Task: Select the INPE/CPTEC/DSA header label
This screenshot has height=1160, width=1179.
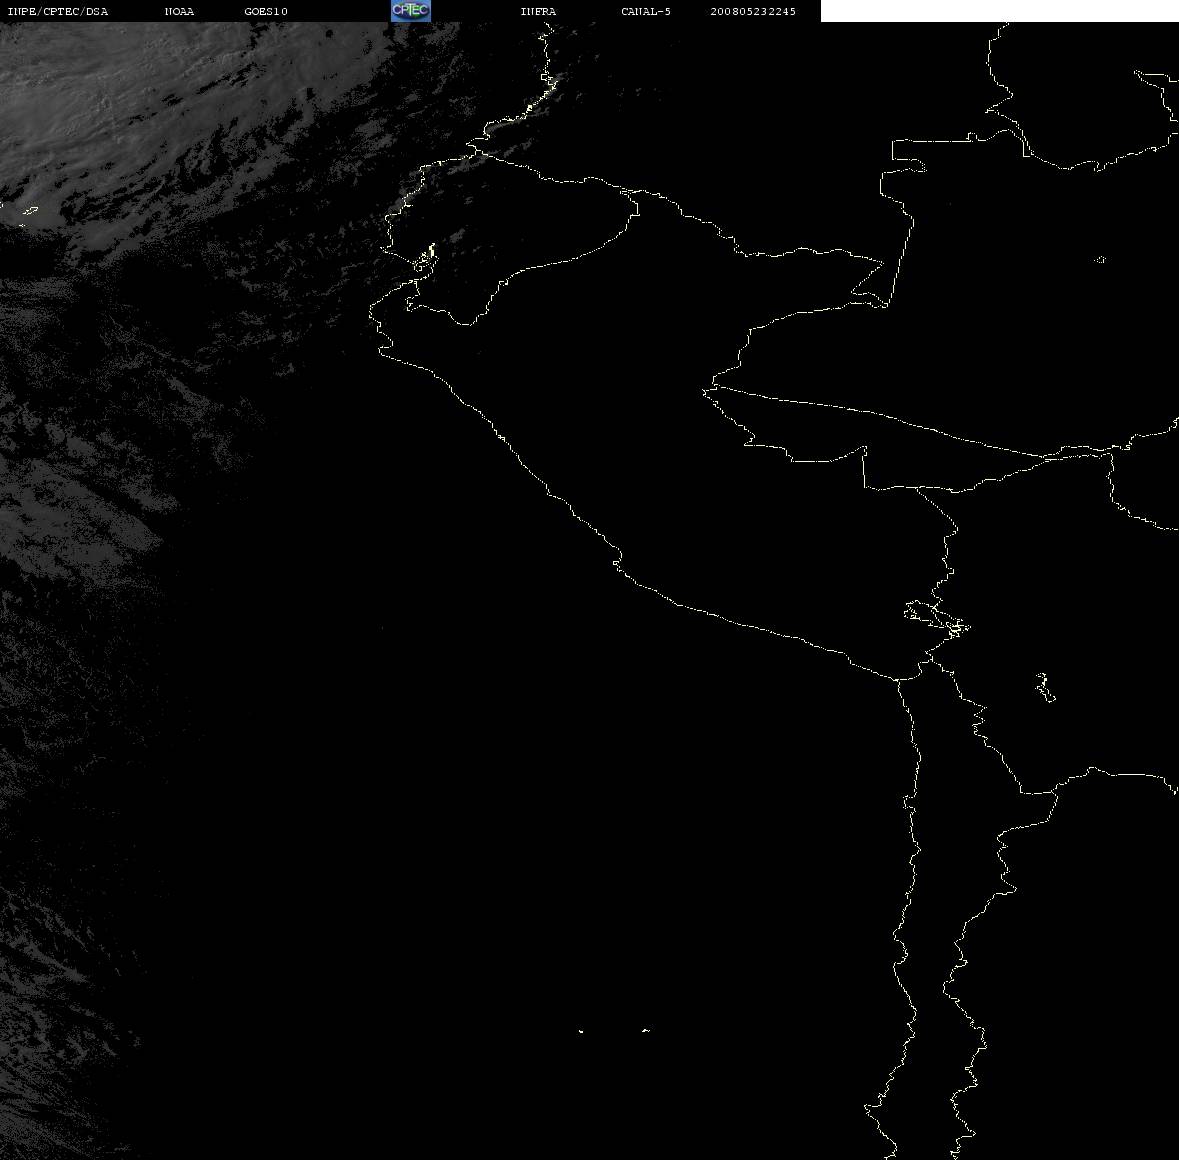Action: (57, 11)
